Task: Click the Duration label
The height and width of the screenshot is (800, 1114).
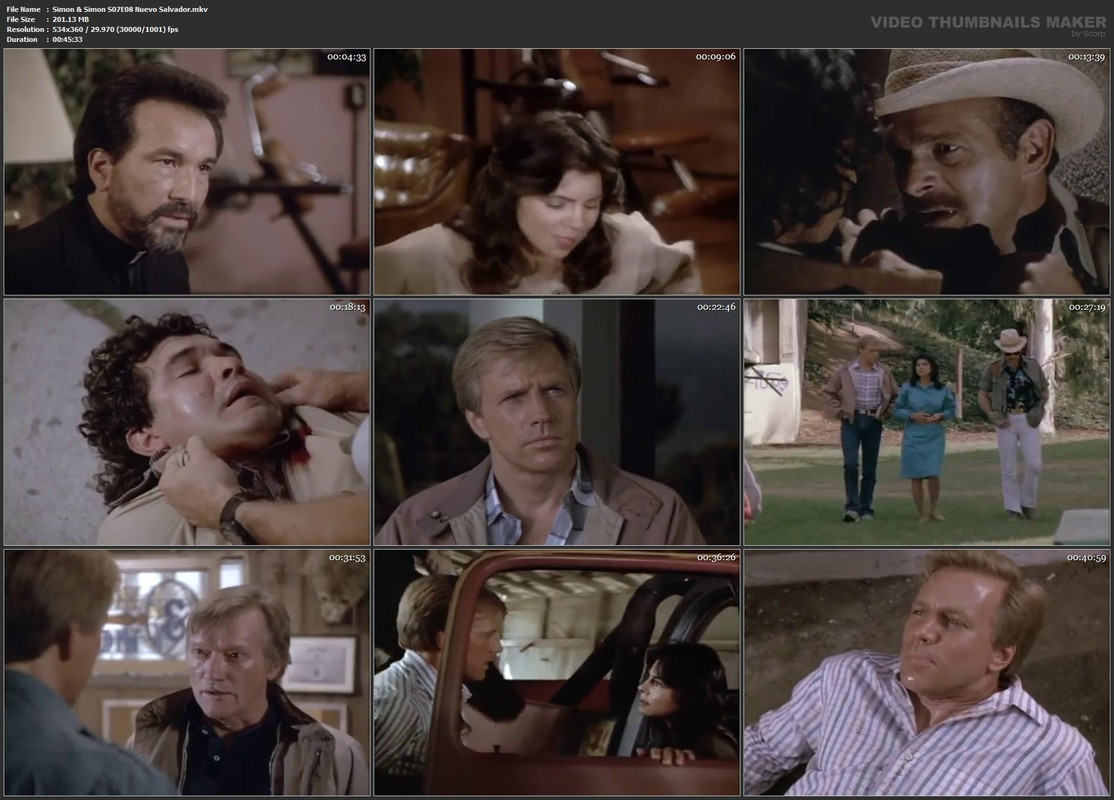Action: 22,39
